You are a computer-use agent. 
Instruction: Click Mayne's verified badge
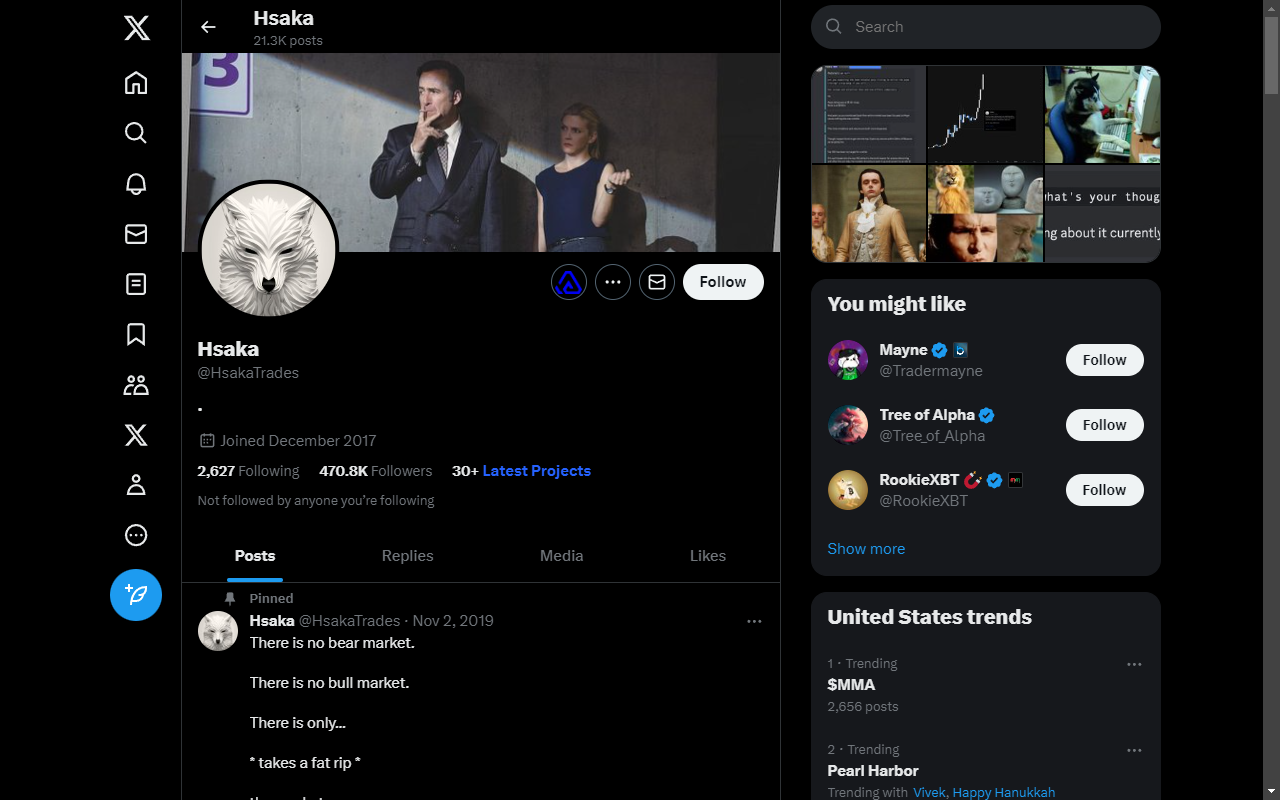[940, 350]
